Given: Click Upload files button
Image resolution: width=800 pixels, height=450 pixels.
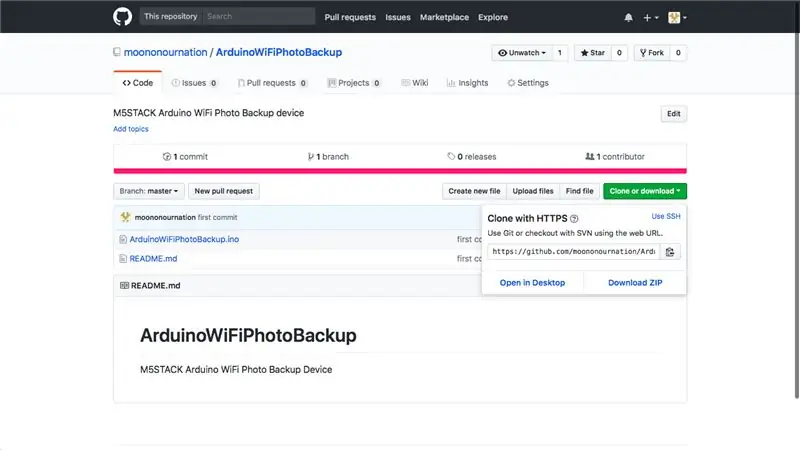Looking at the screenshot, I should [533, 191].
